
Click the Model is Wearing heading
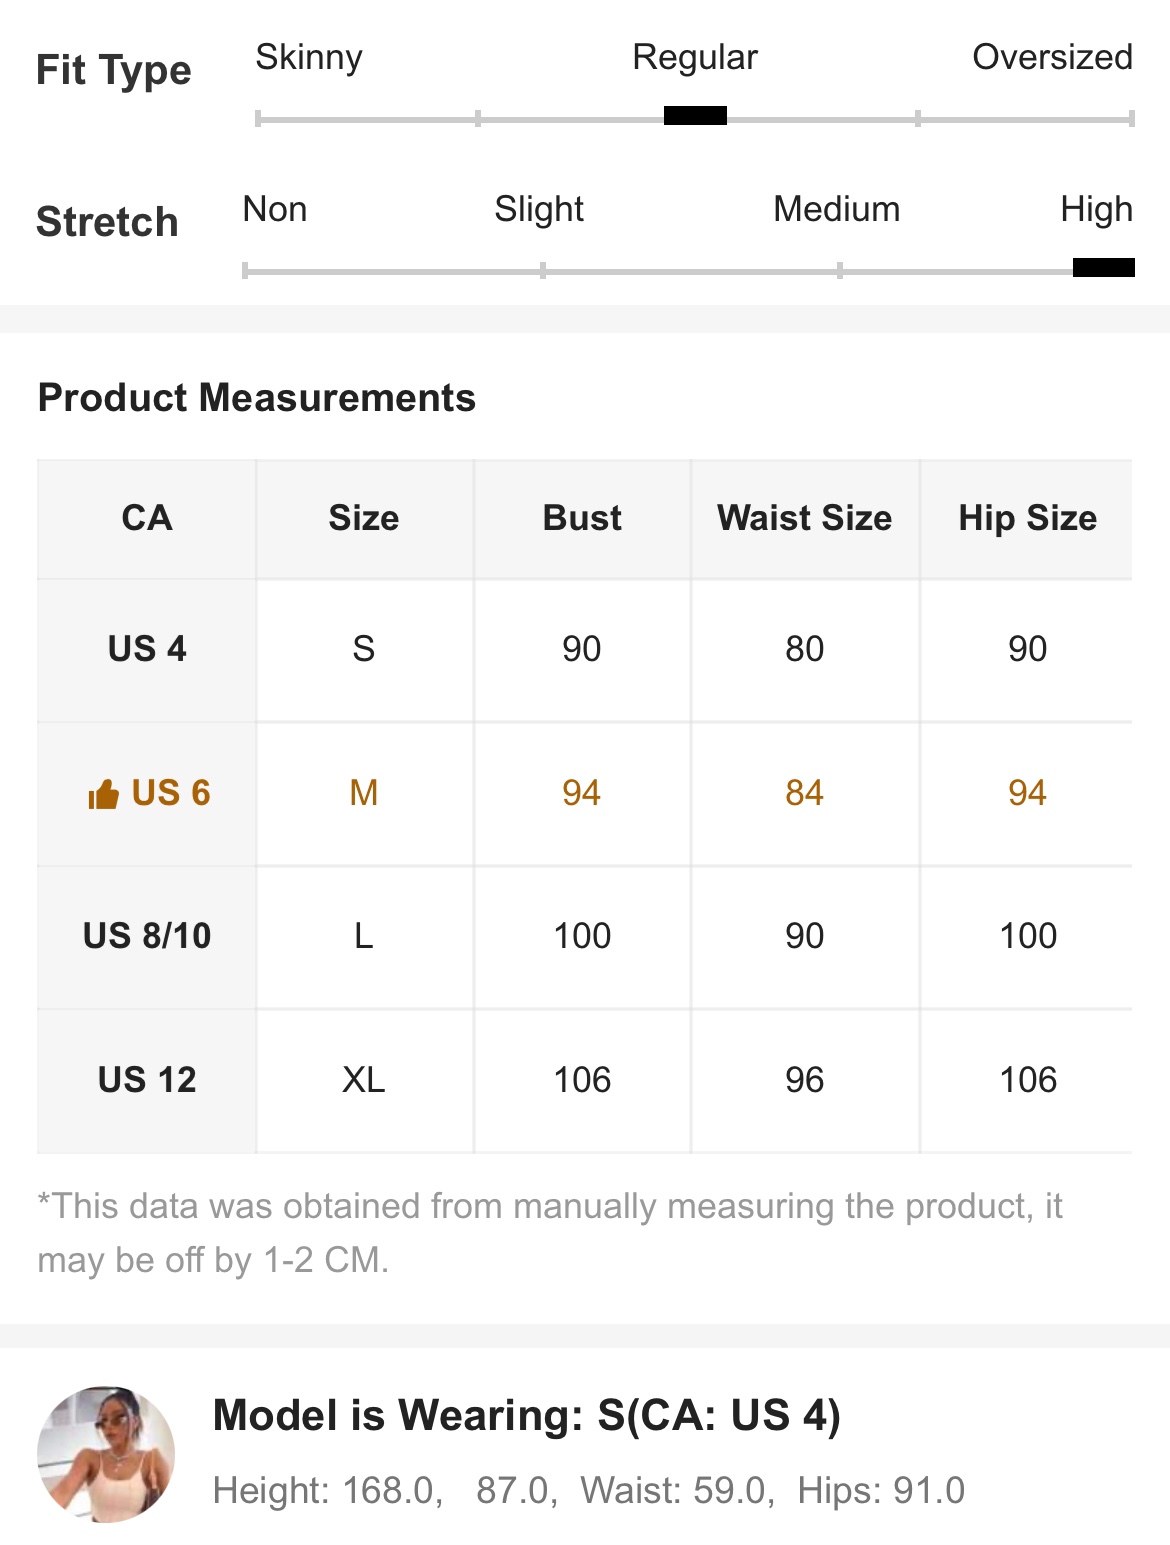(x=526, y=1415)
